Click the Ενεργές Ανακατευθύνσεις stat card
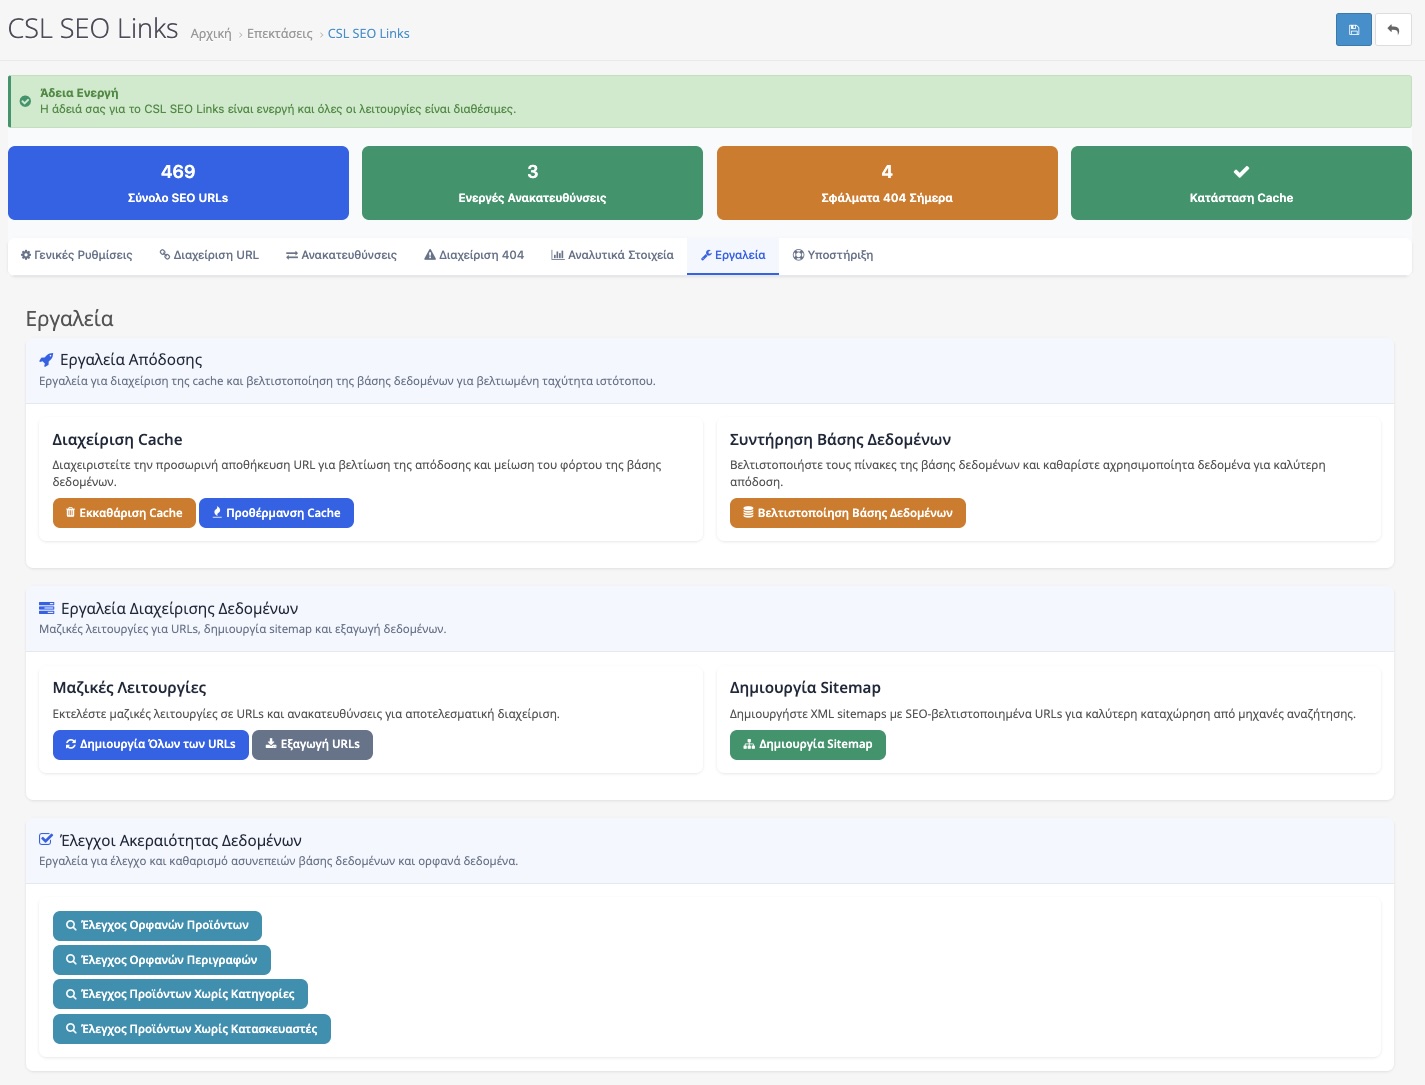The width and height of the screenshot is (1425, 1085). [532, 183]
